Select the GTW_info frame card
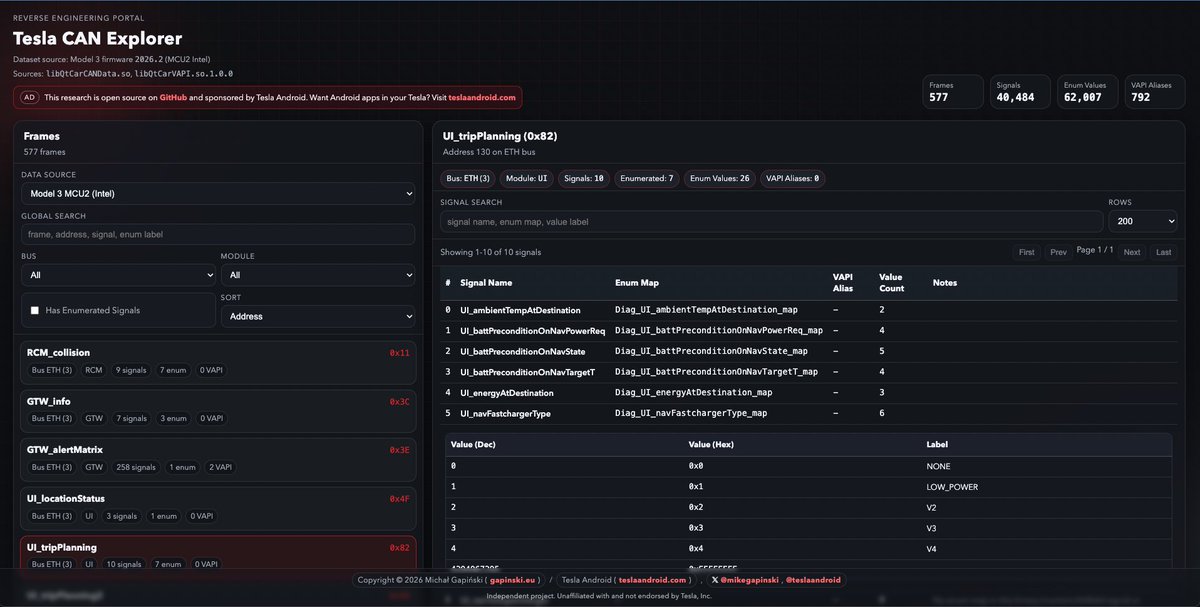 [218, 412]
